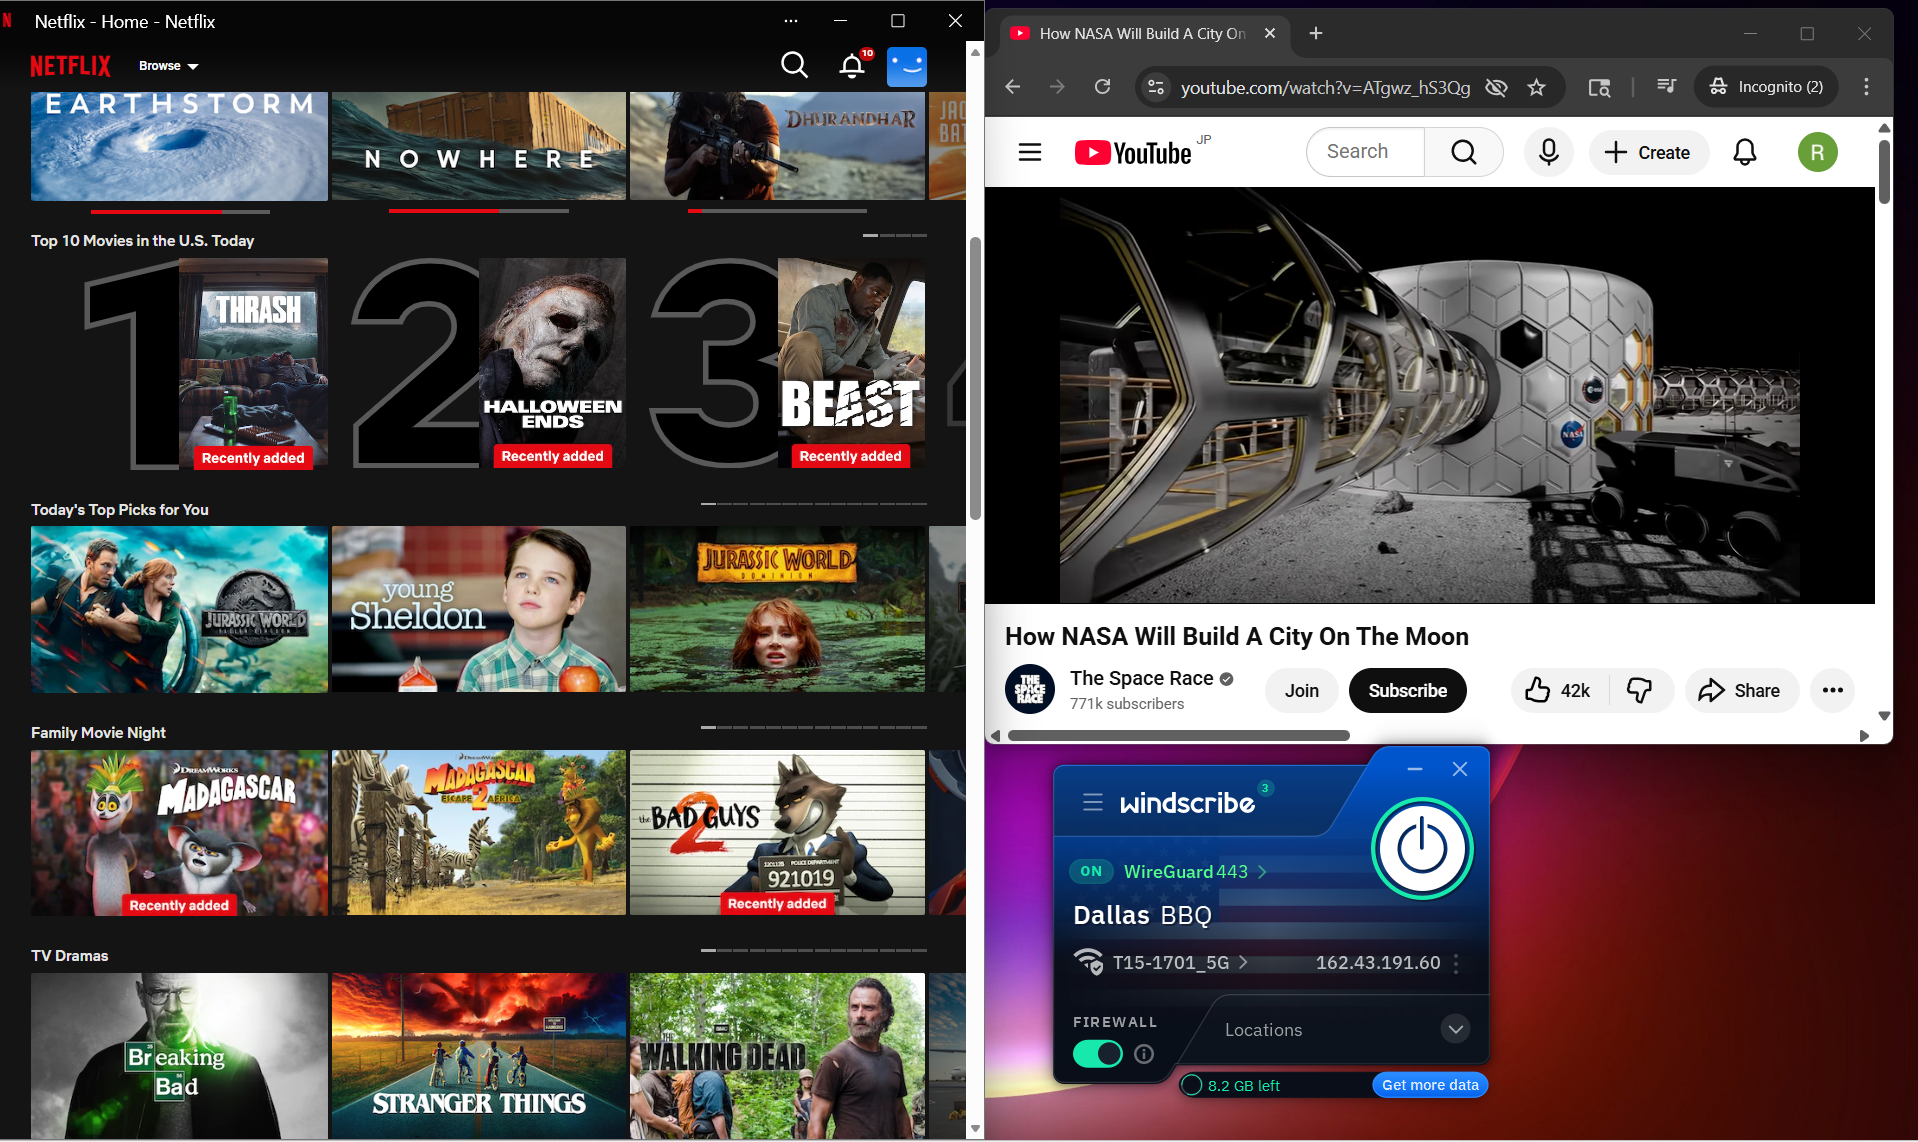Open YouTube account avatar R
The width and height of the screenshot is (1918, 1142).
point(1818,152)
